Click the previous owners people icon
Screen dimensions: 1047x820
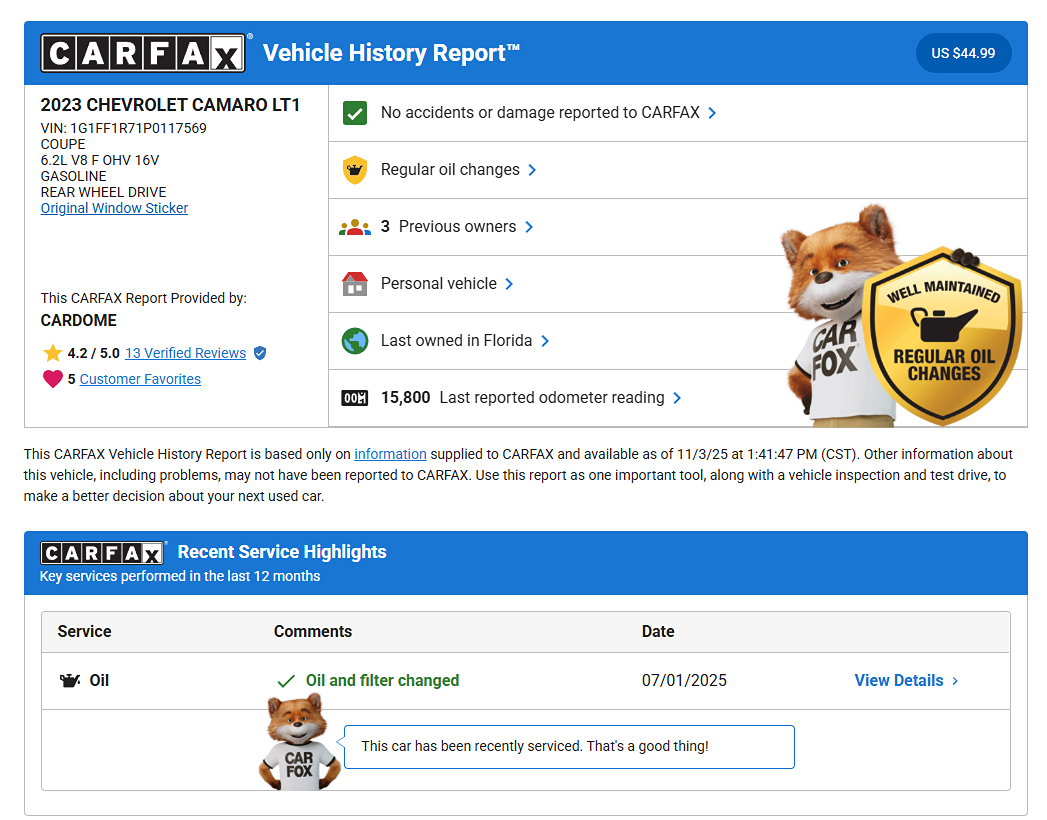tap(354, 227)
